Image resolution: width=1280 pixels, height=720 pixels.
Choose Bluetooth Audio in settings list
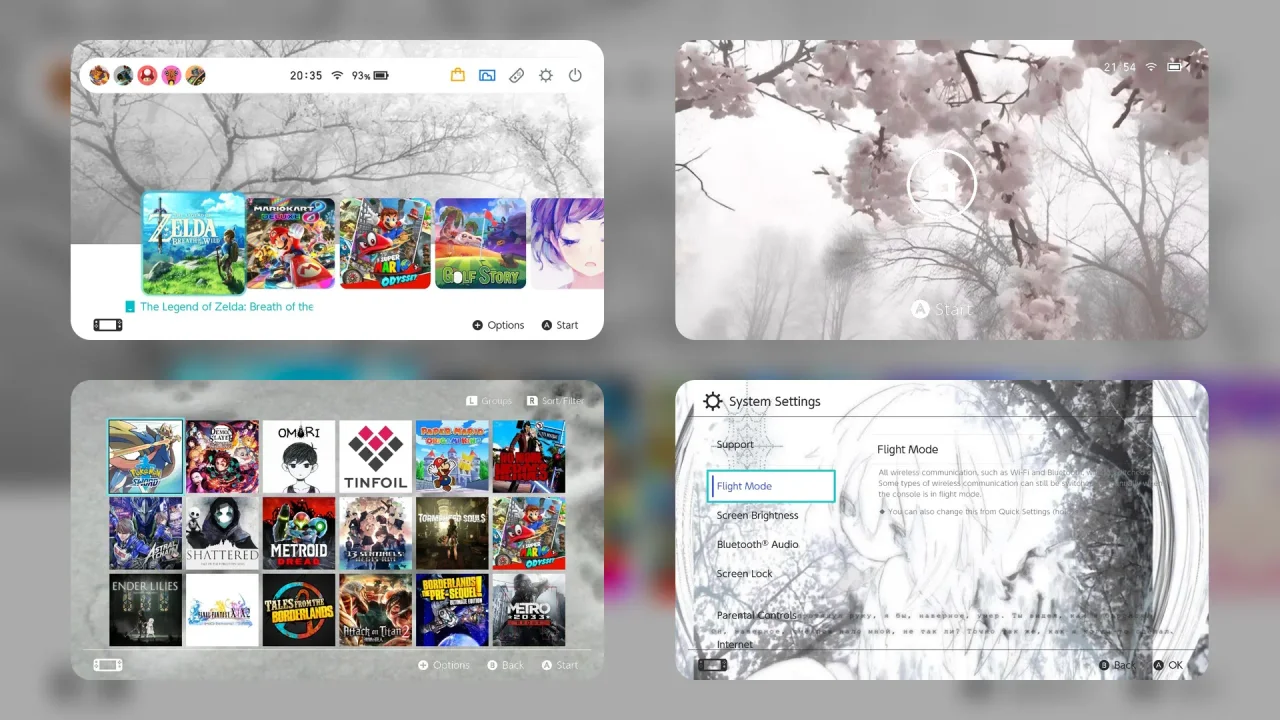click(x=757, y=544)
